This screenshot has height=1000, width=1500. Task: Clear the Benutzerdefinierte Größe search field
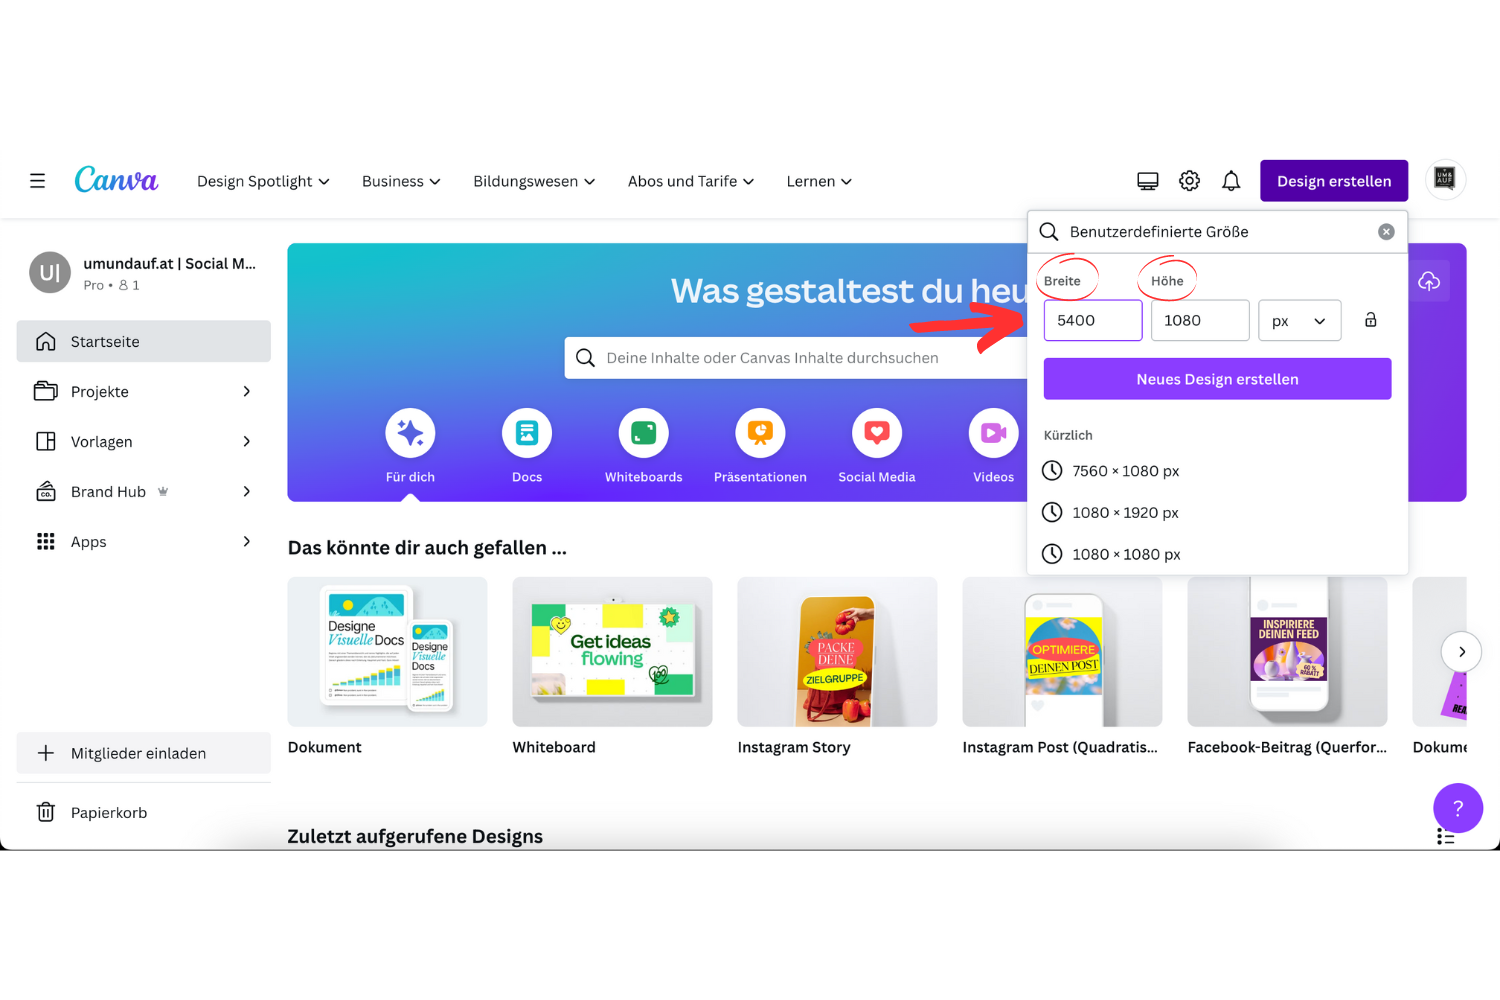[x=1386, y=232]
